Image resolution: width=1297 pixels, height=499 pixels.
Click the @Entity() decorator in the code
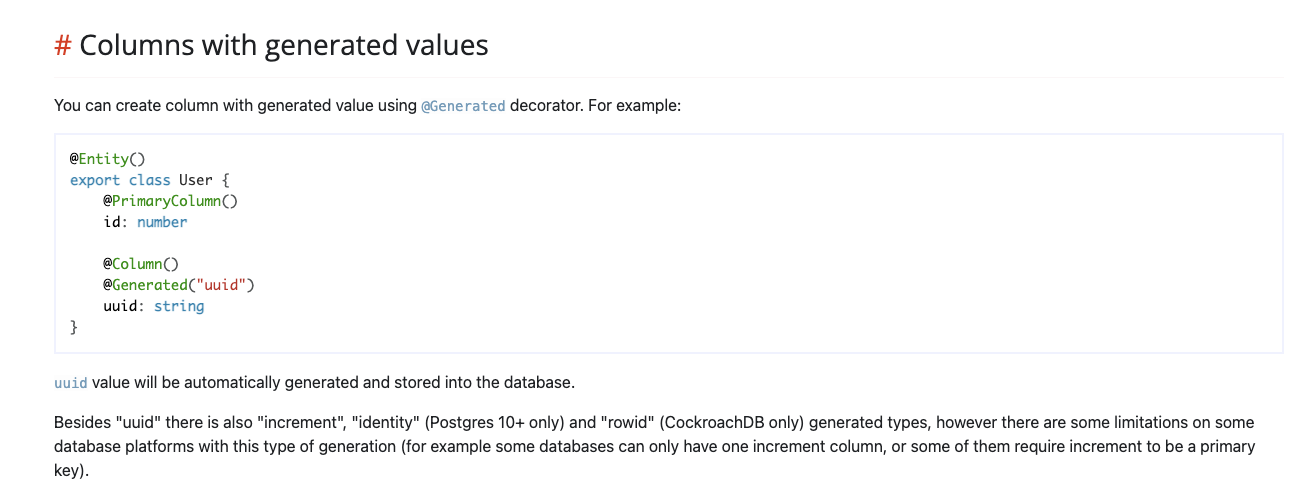108,159
